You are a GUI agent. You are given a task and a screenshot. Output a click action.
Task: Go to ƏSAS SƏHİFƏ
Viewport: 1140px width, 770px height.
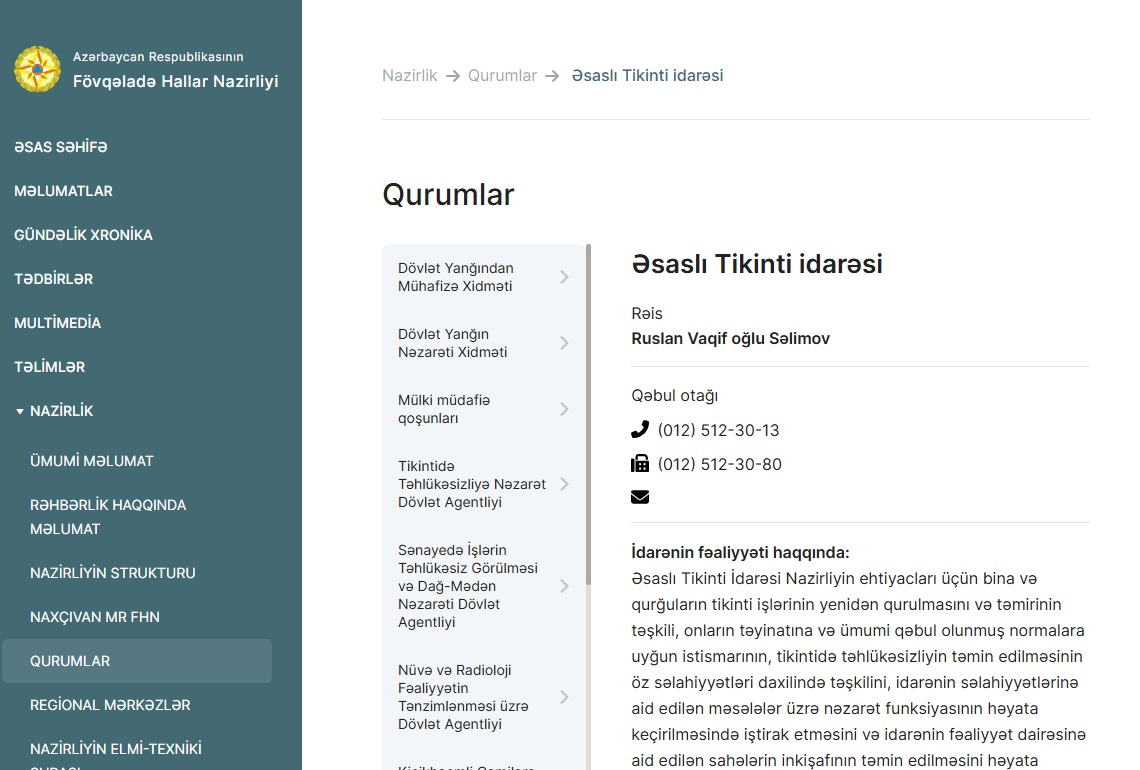coord(61,147)
